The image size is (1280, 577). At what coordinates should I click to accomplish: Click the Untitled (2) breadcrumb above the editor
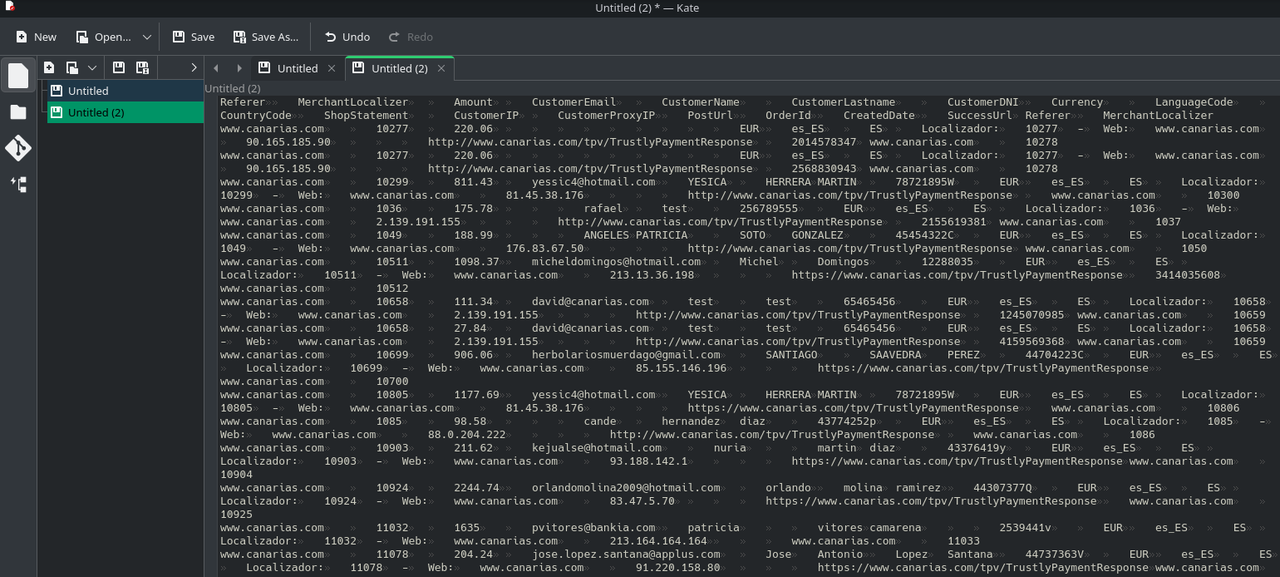[233, 89]
